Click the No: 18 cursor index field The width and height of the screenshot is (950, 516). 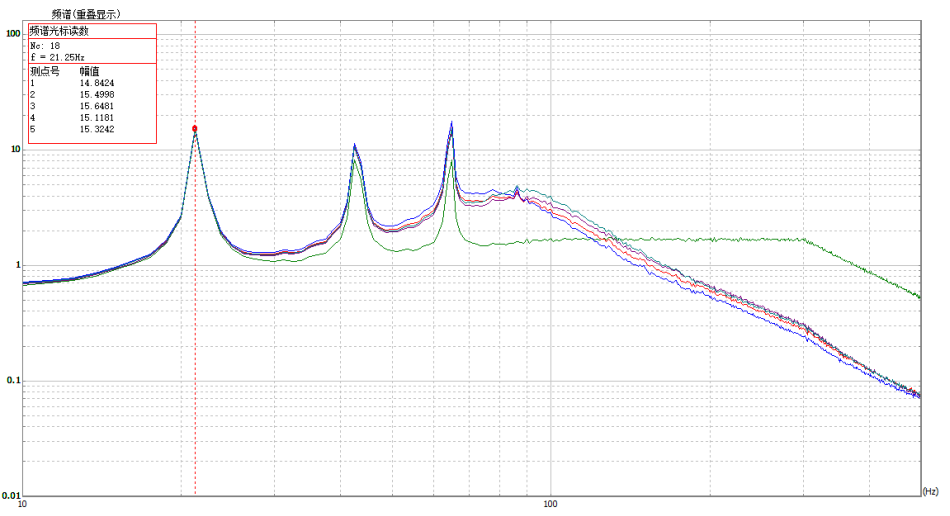pos(46,46)
